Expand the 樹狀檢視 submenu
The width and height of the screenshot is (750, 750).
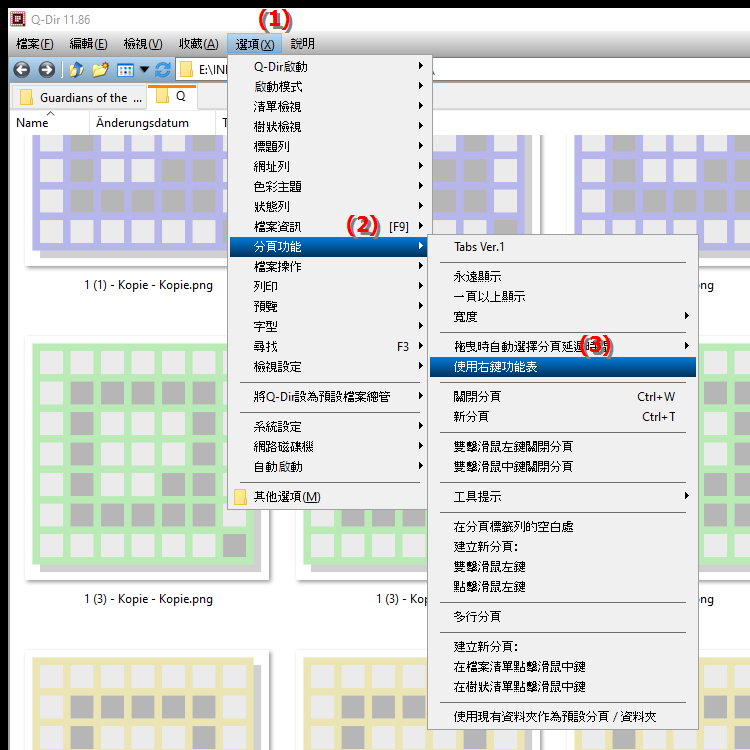click(330, 127)
